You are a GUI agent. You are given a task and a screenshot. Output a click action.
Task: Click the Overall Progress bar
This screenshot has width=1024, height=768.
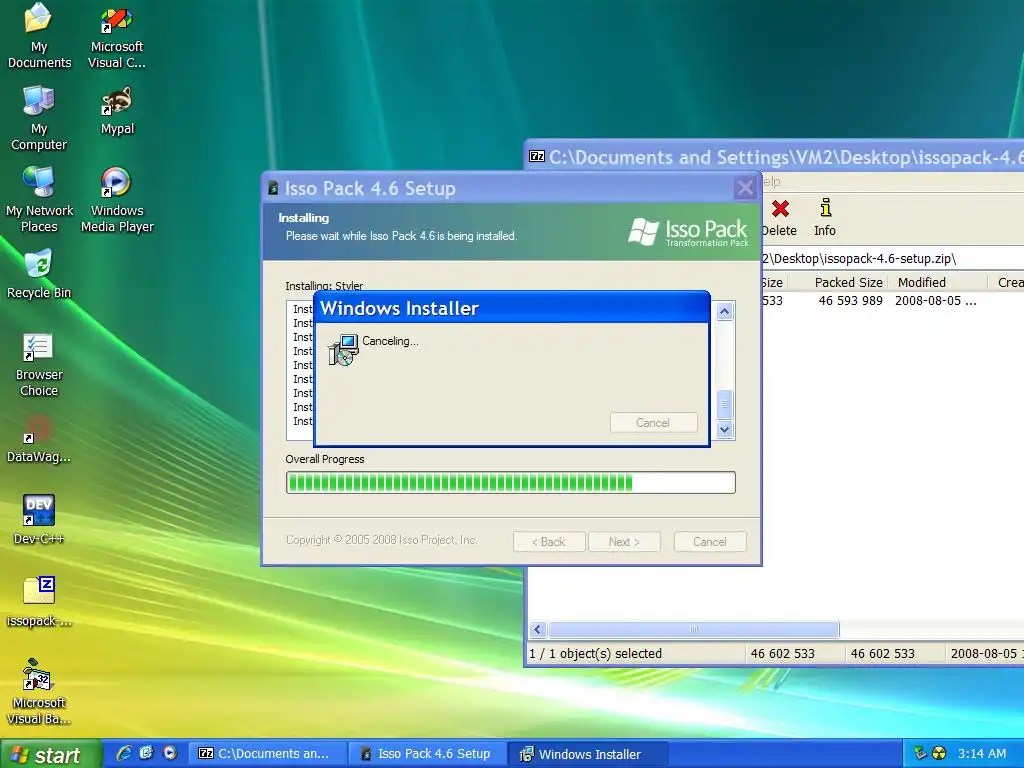pyautogui.click(x=511, y=483)
